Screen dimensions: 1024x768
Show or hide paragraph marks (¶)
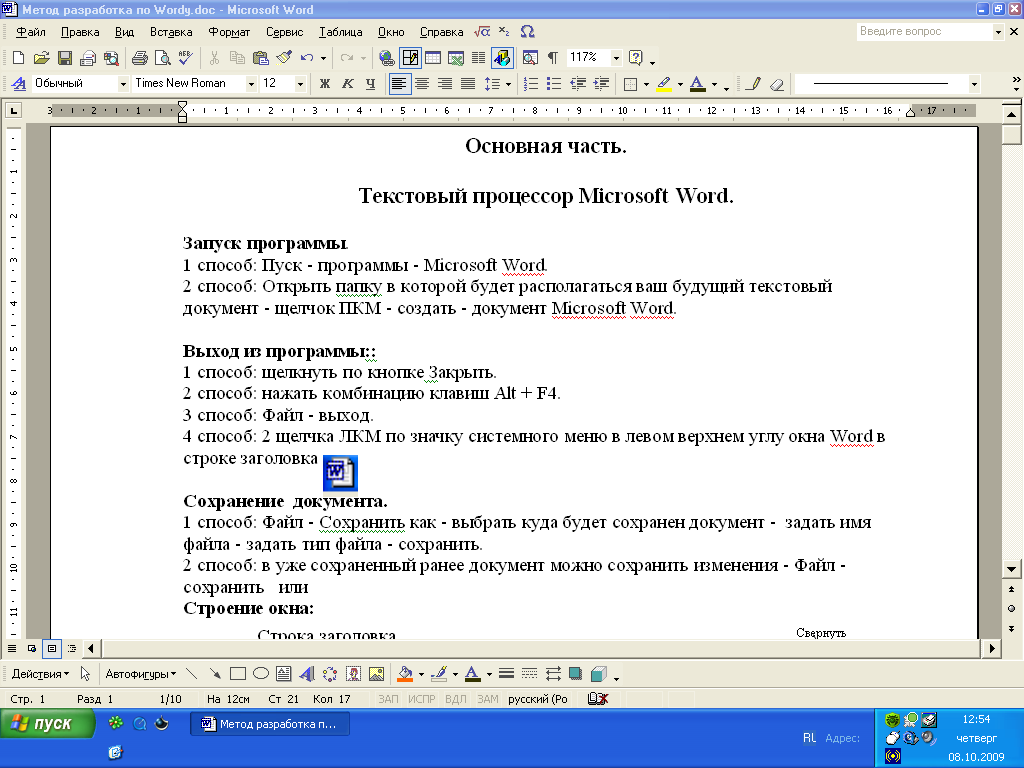[552, 58]
